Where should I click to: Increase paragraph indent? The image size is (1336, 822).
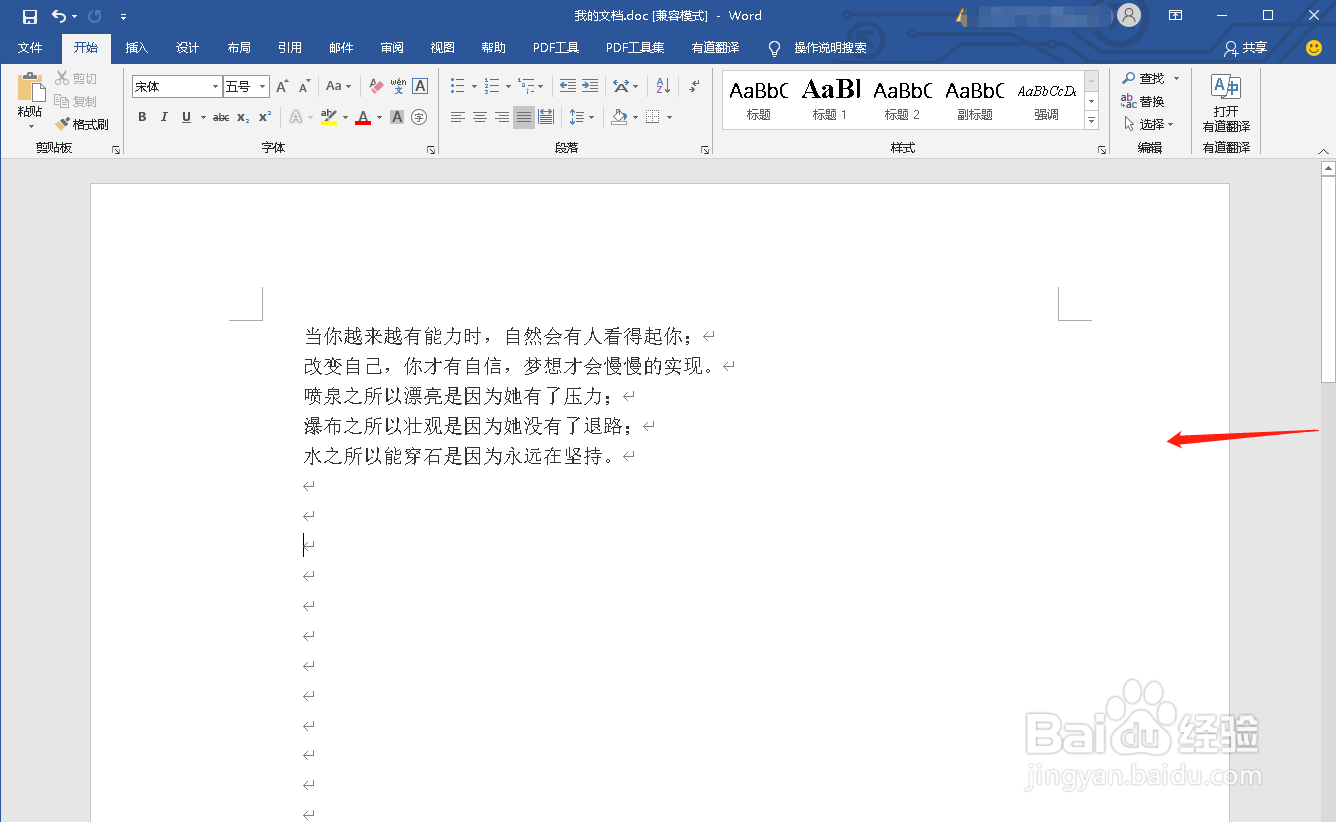point(590,86)
